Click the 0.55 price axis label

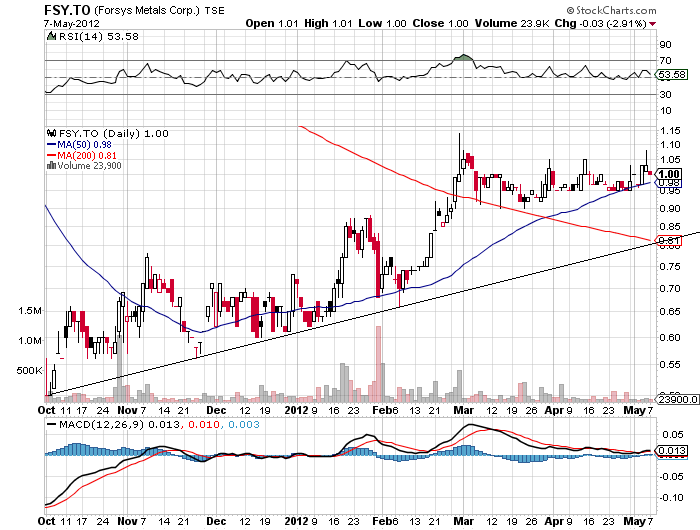pos(670,364)
